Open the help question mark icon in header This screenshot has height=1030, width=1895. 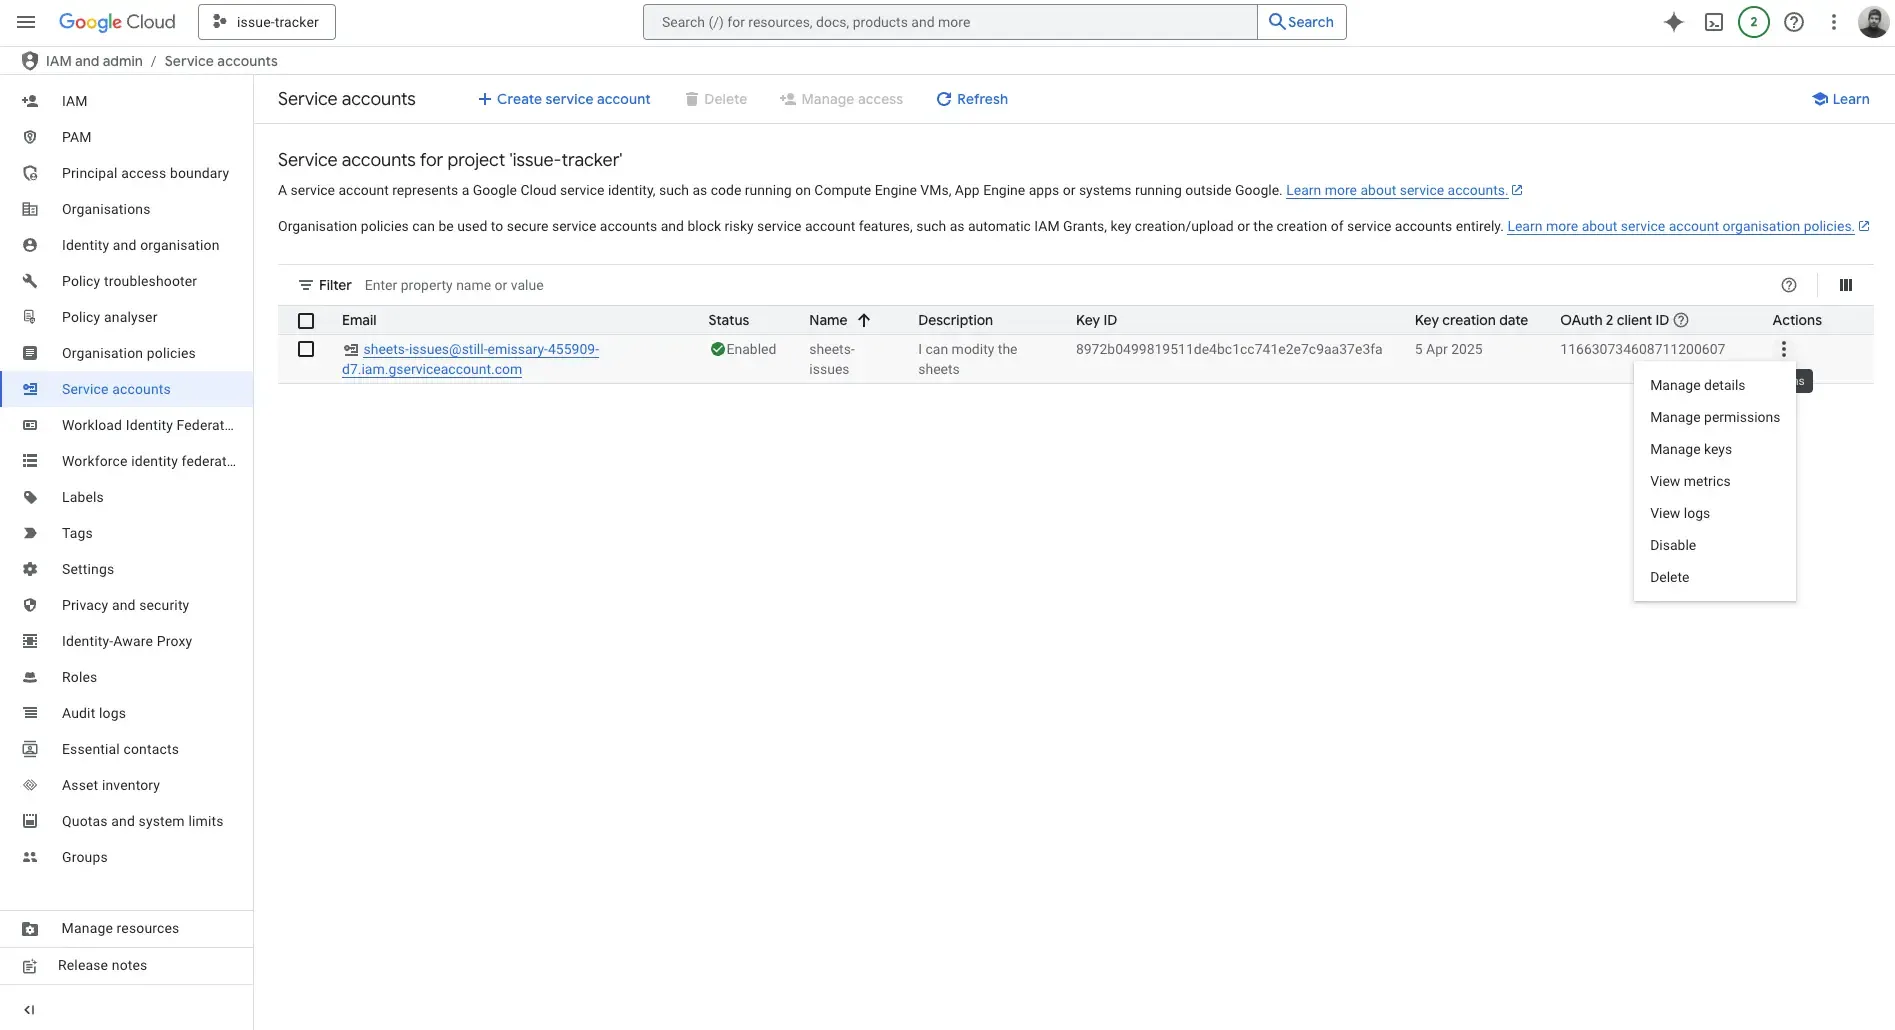1794,22
